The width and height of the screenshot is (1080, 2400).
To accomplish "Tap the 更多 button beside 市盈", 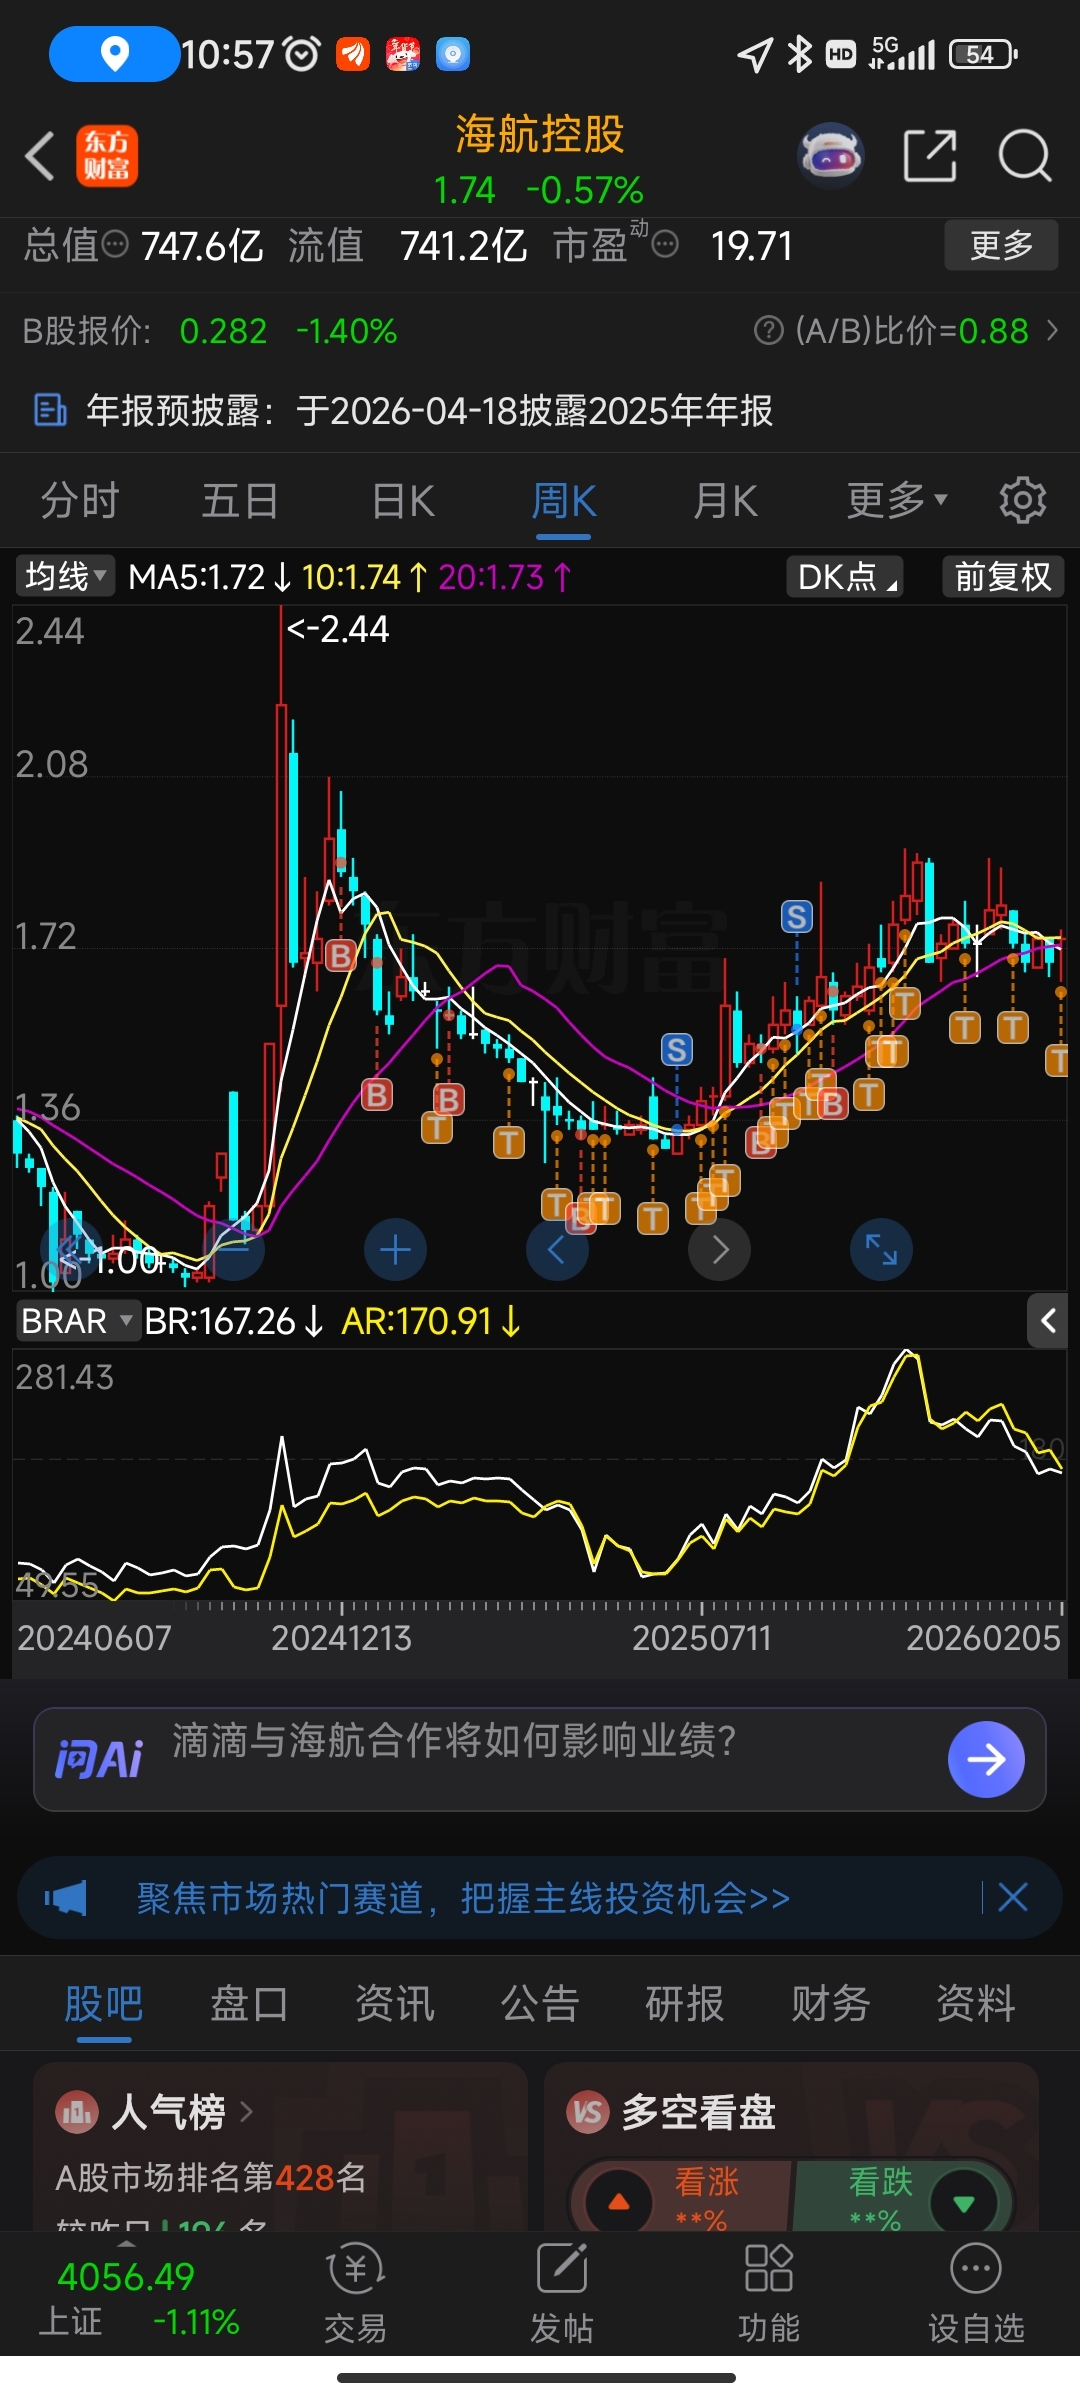I will 1001,245.
